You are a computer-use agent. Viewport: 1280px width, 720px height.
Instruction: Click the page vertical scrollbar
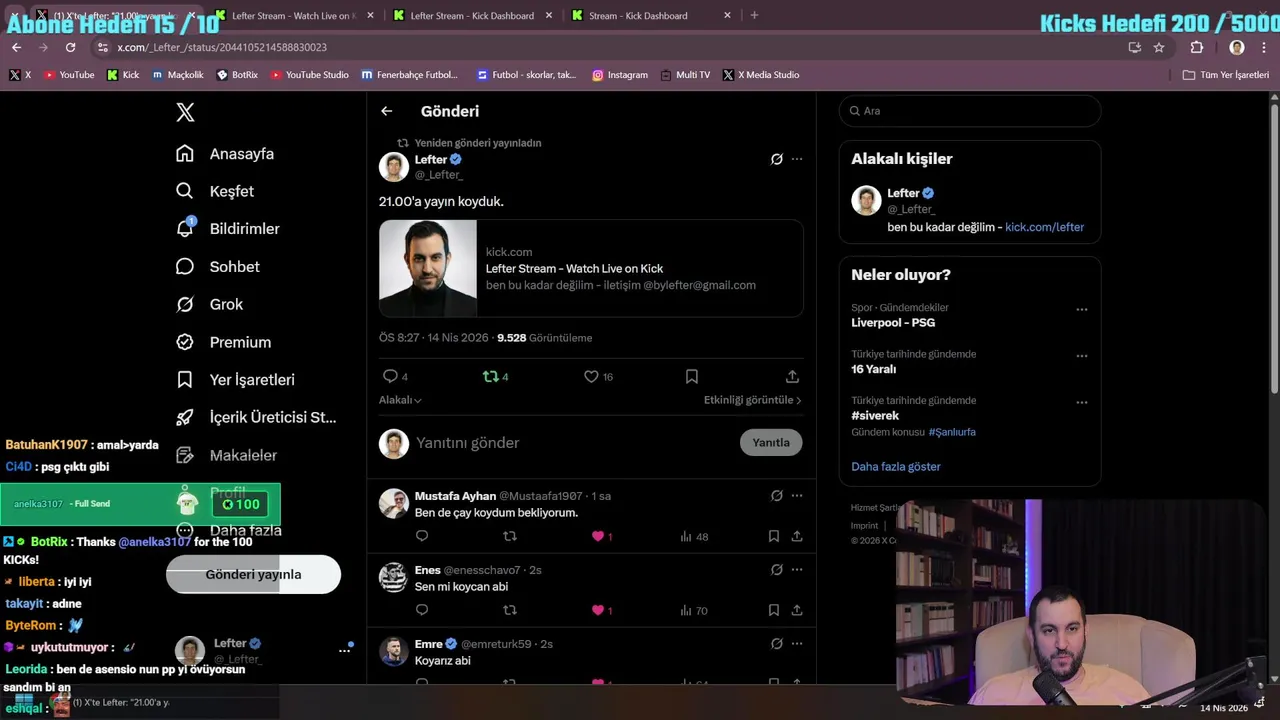coord(1274,250)
